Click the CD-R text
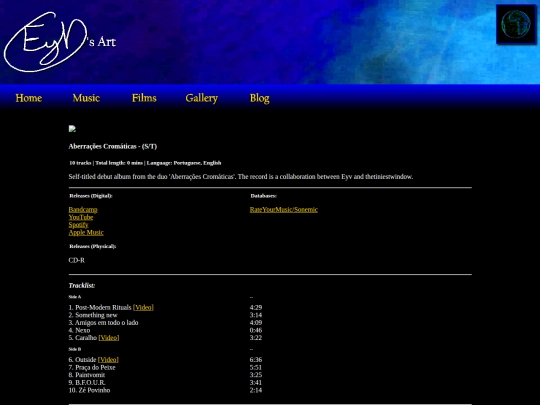 (x=76, y=260)
